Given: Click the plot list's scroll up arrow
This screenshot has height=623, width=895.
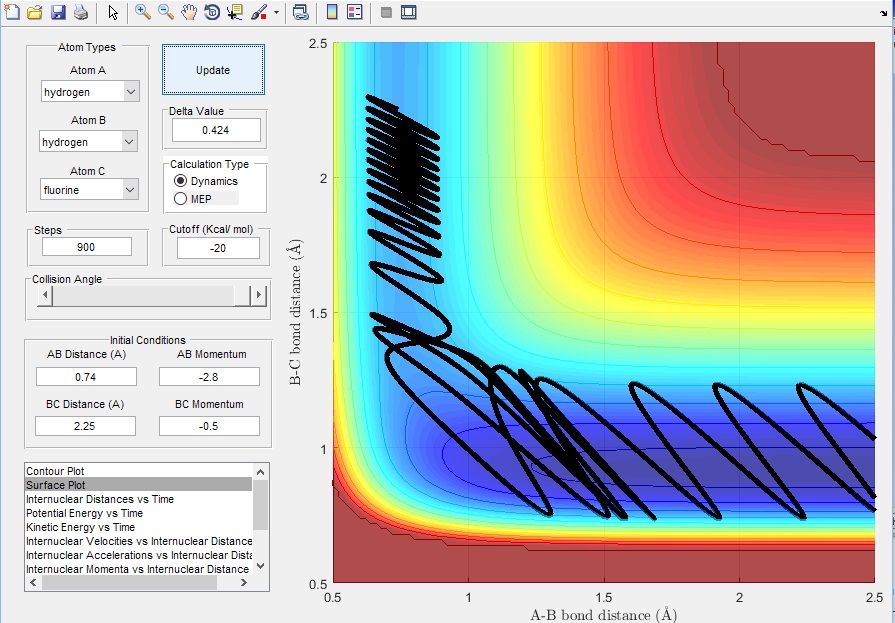Looking at the screenshot, I should (x=260, y=472).
